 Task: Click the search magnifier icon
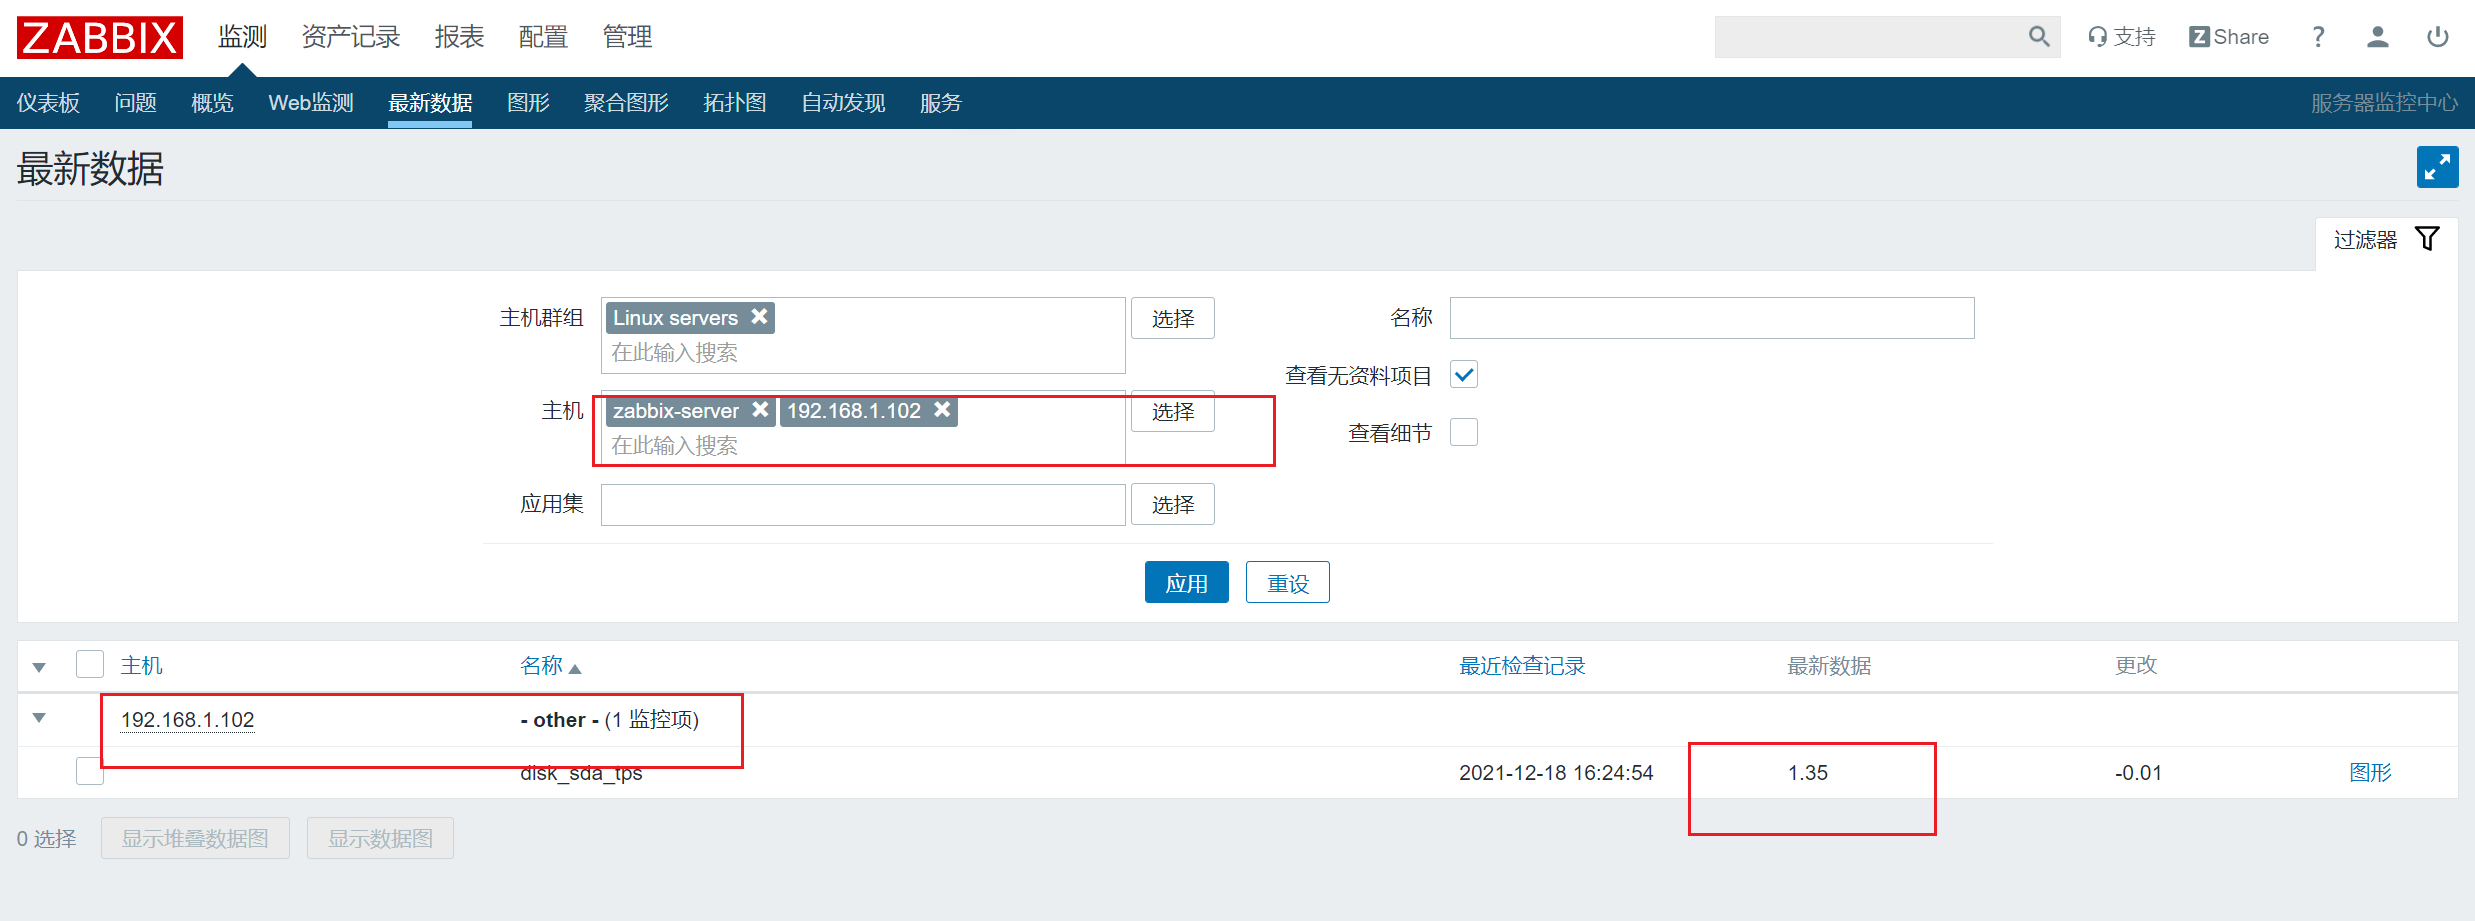click(x=2039, y=37)
